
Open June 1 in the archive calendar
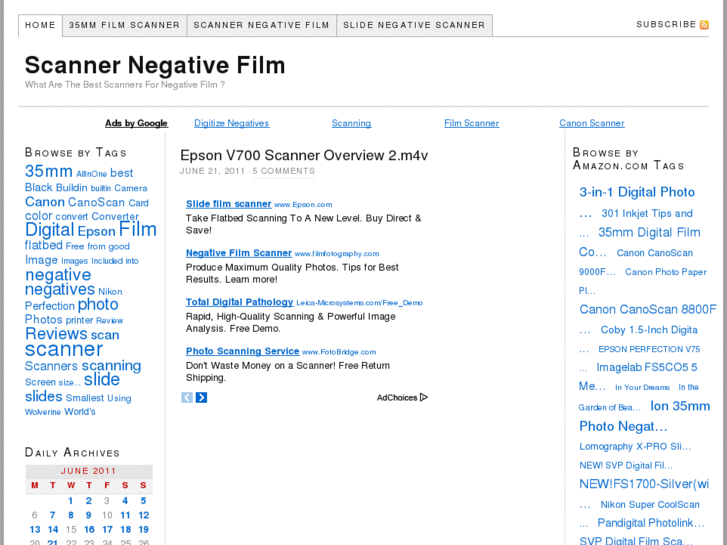pos(70,501)
